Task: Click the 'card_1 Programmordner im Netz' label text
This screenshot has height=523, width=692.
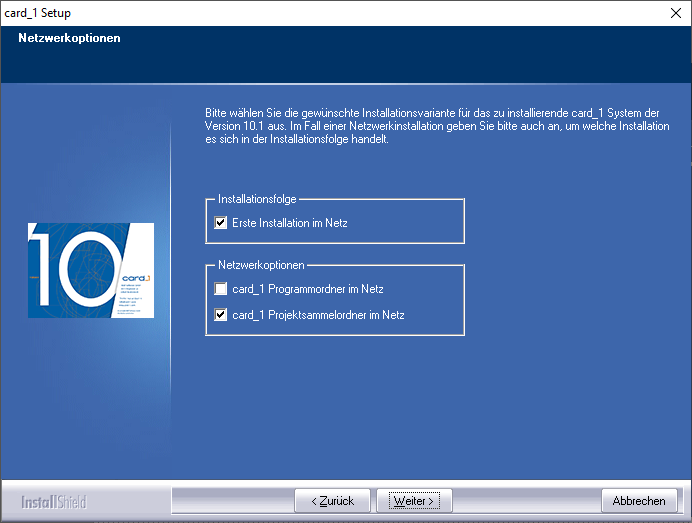Action: coord(307,289)
